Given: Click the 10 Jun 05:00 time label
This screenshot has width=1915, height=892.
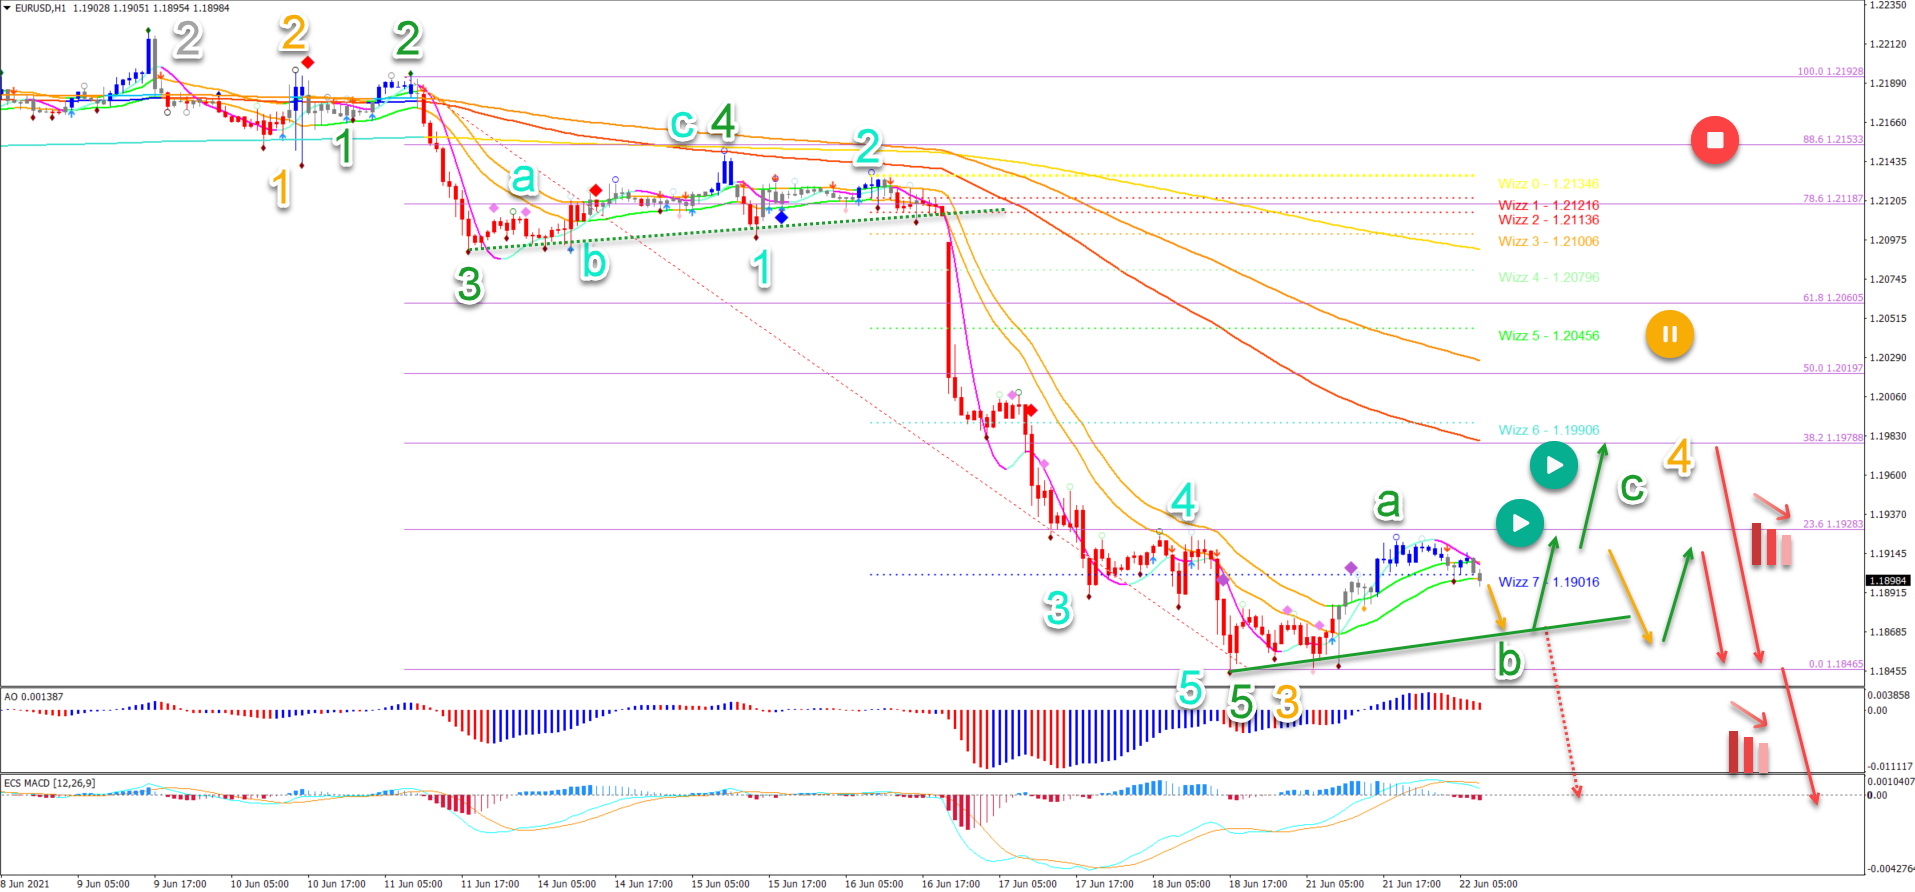Looking at the screenshot, I should 260,884.
